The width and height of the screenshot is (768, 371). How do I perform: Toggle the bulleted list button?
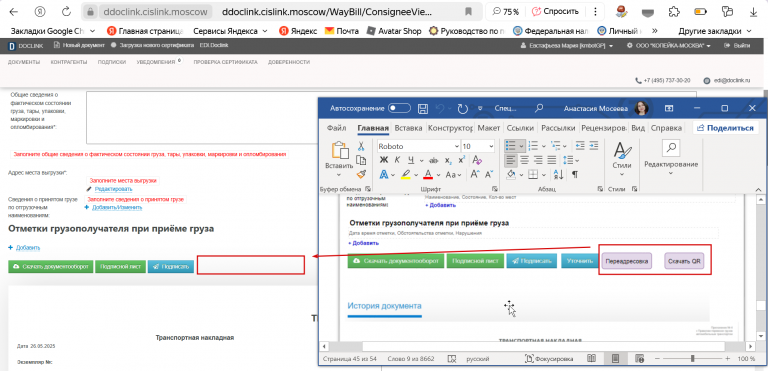[511, 146]
